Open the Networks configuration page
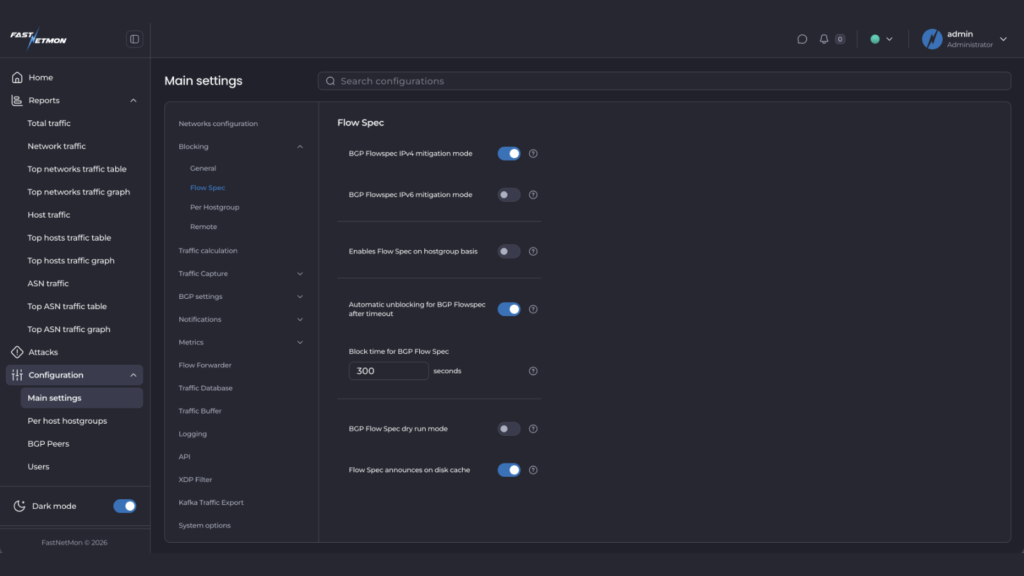Image resolution: width=1024 pixels, height=576 pixels. (x=218, y=124)
